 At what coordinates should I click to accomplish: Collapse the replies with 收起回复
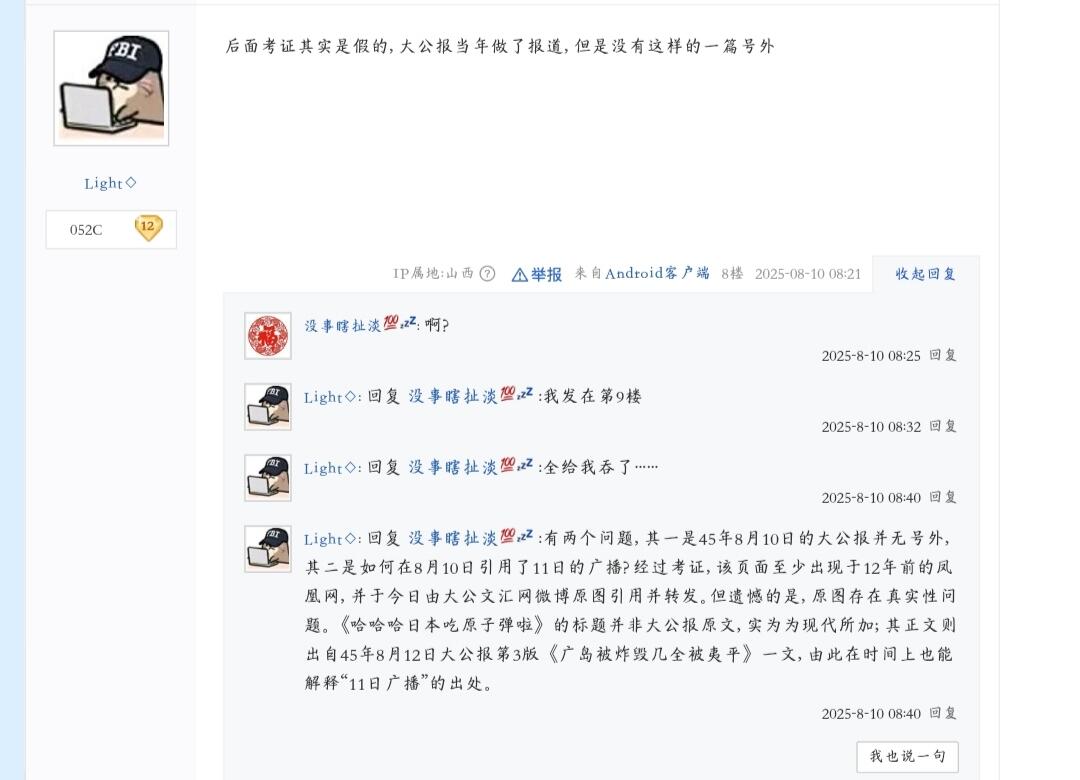(925, 274)
